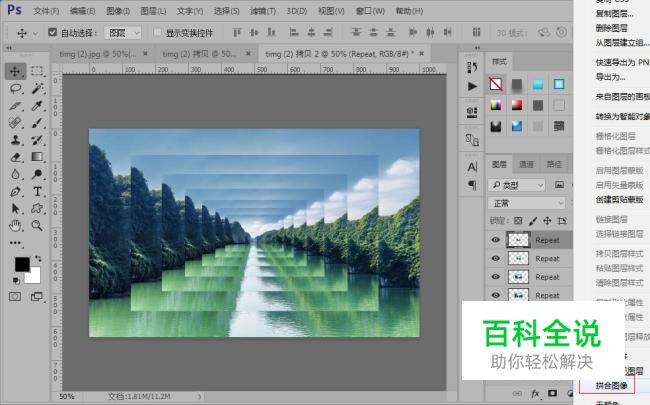Open the Actions panel play icon
The width and height of the screenshot is (650, 405).
(472, 86)
